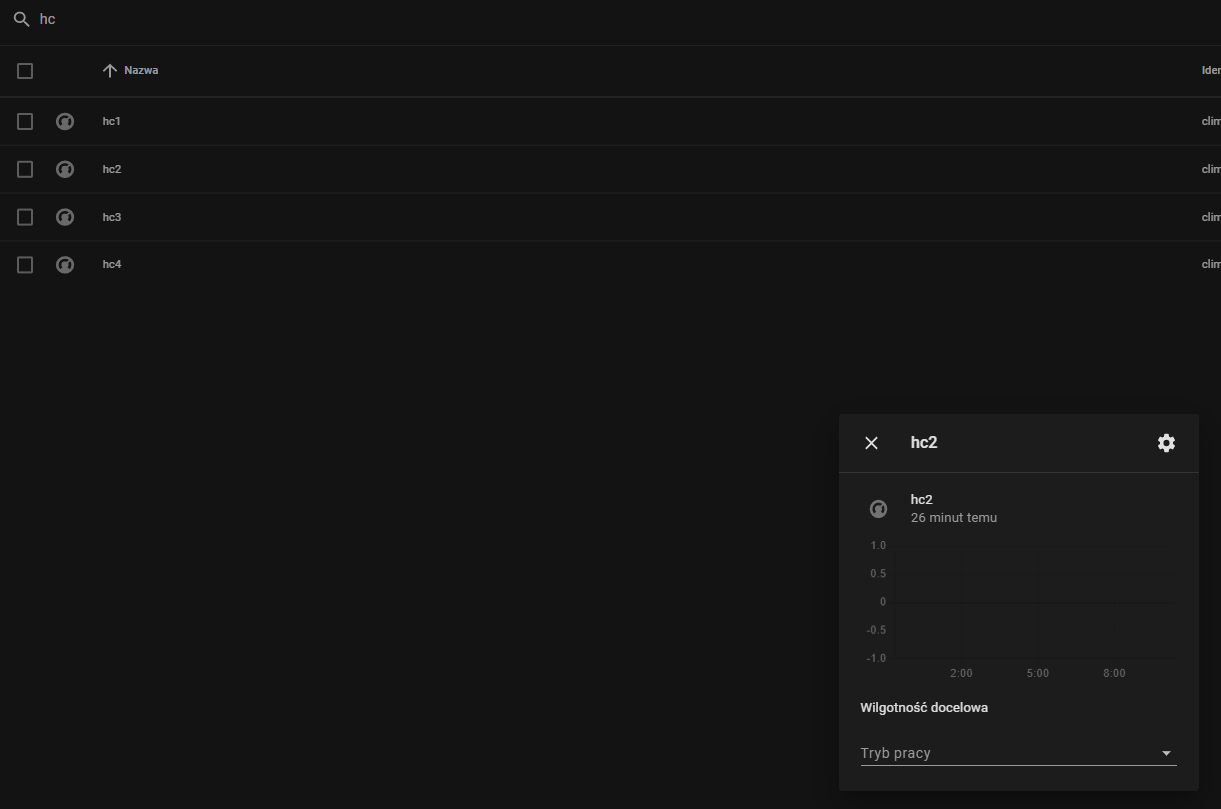Screen dimensions: 1221x809
Task: Open hc2 dialog settings gear
Action: 1166,443
